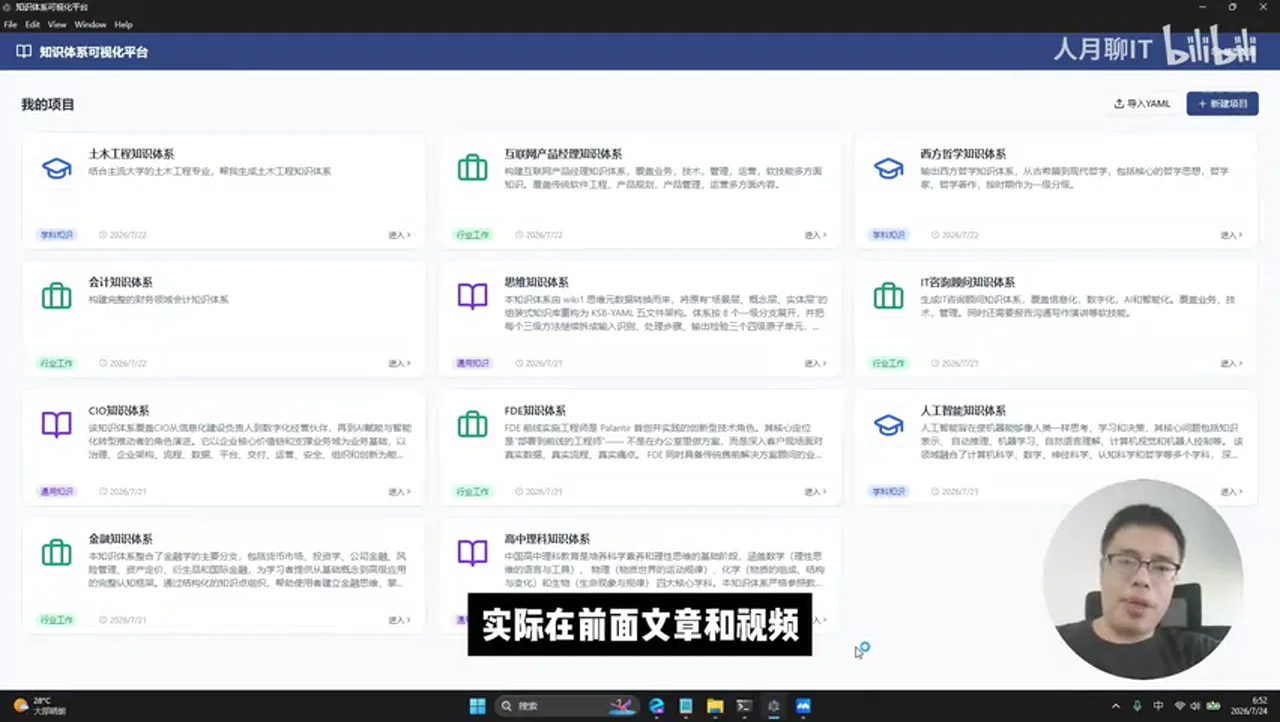
Task: Enter the 互联网产品经理知识体系 project via 进入
Action: tap(815, 235)
